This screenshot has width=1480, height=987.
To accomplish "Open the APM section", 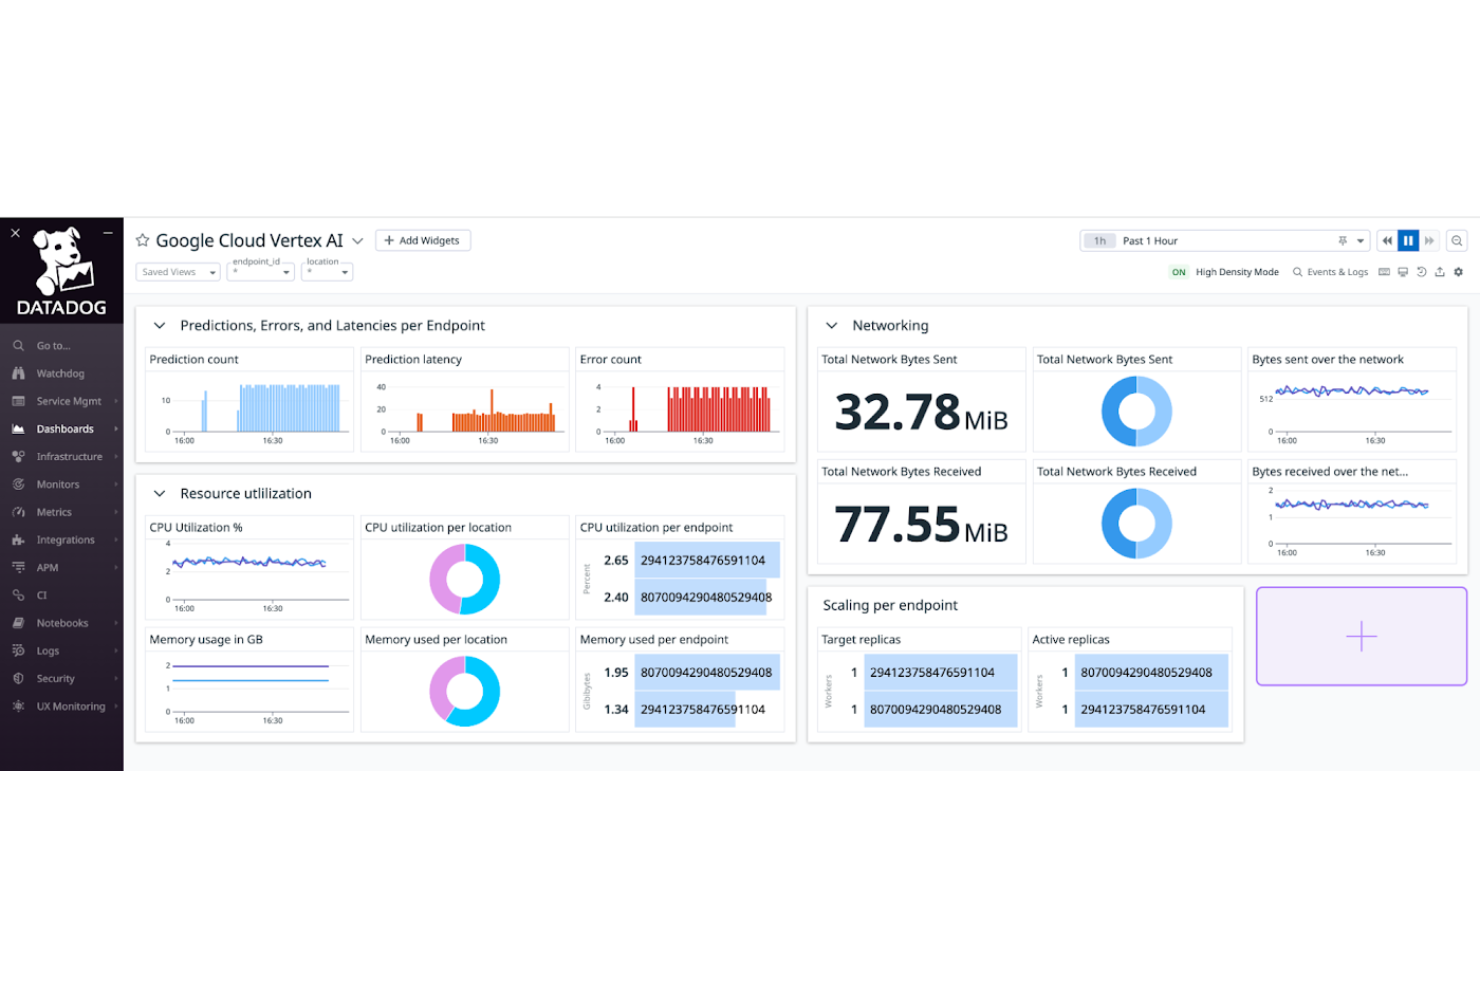I will 46,567.
